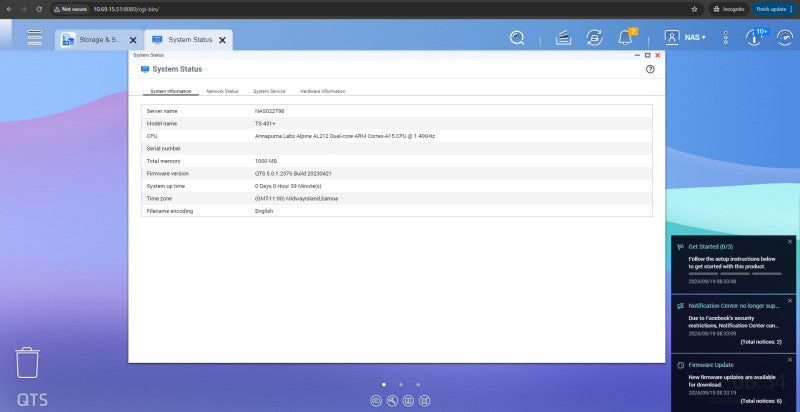800x412 pixels.
Task: Open the info icon with 10+ badge
Action: click(754, 38)
